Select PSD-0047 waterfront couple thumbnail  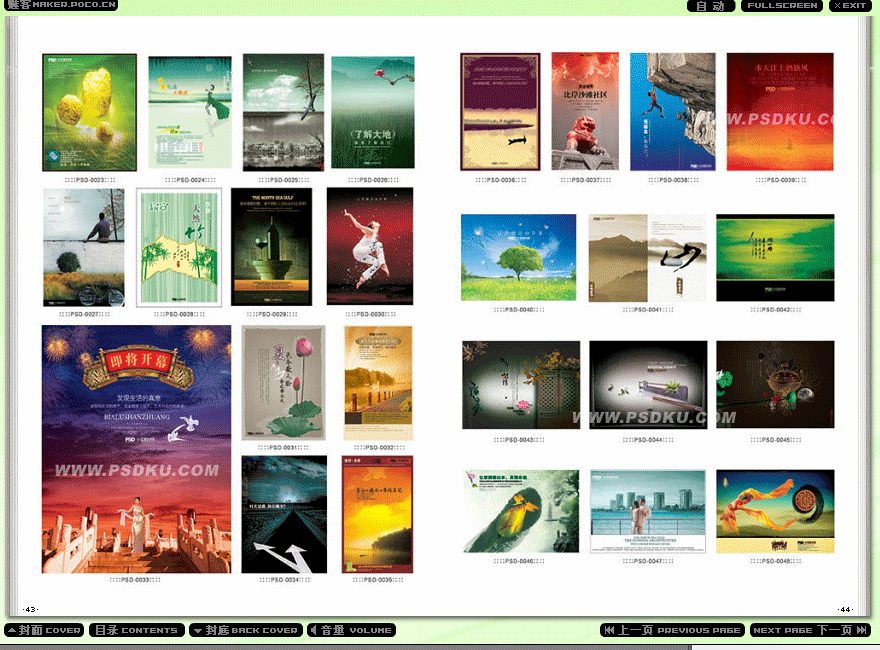tap(647, 511)
